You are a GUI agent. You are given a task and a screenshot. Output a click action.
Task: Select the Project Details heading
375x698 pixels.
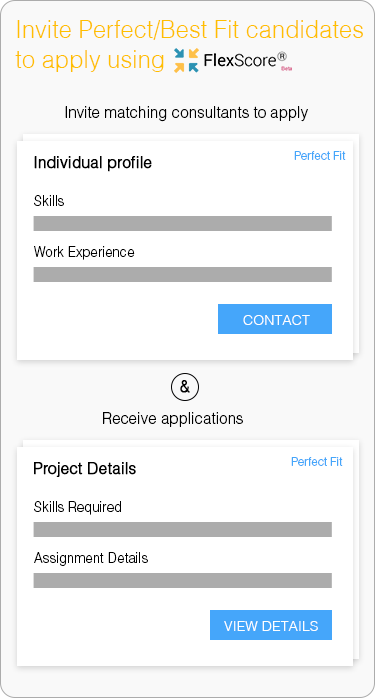pos(85,469)
